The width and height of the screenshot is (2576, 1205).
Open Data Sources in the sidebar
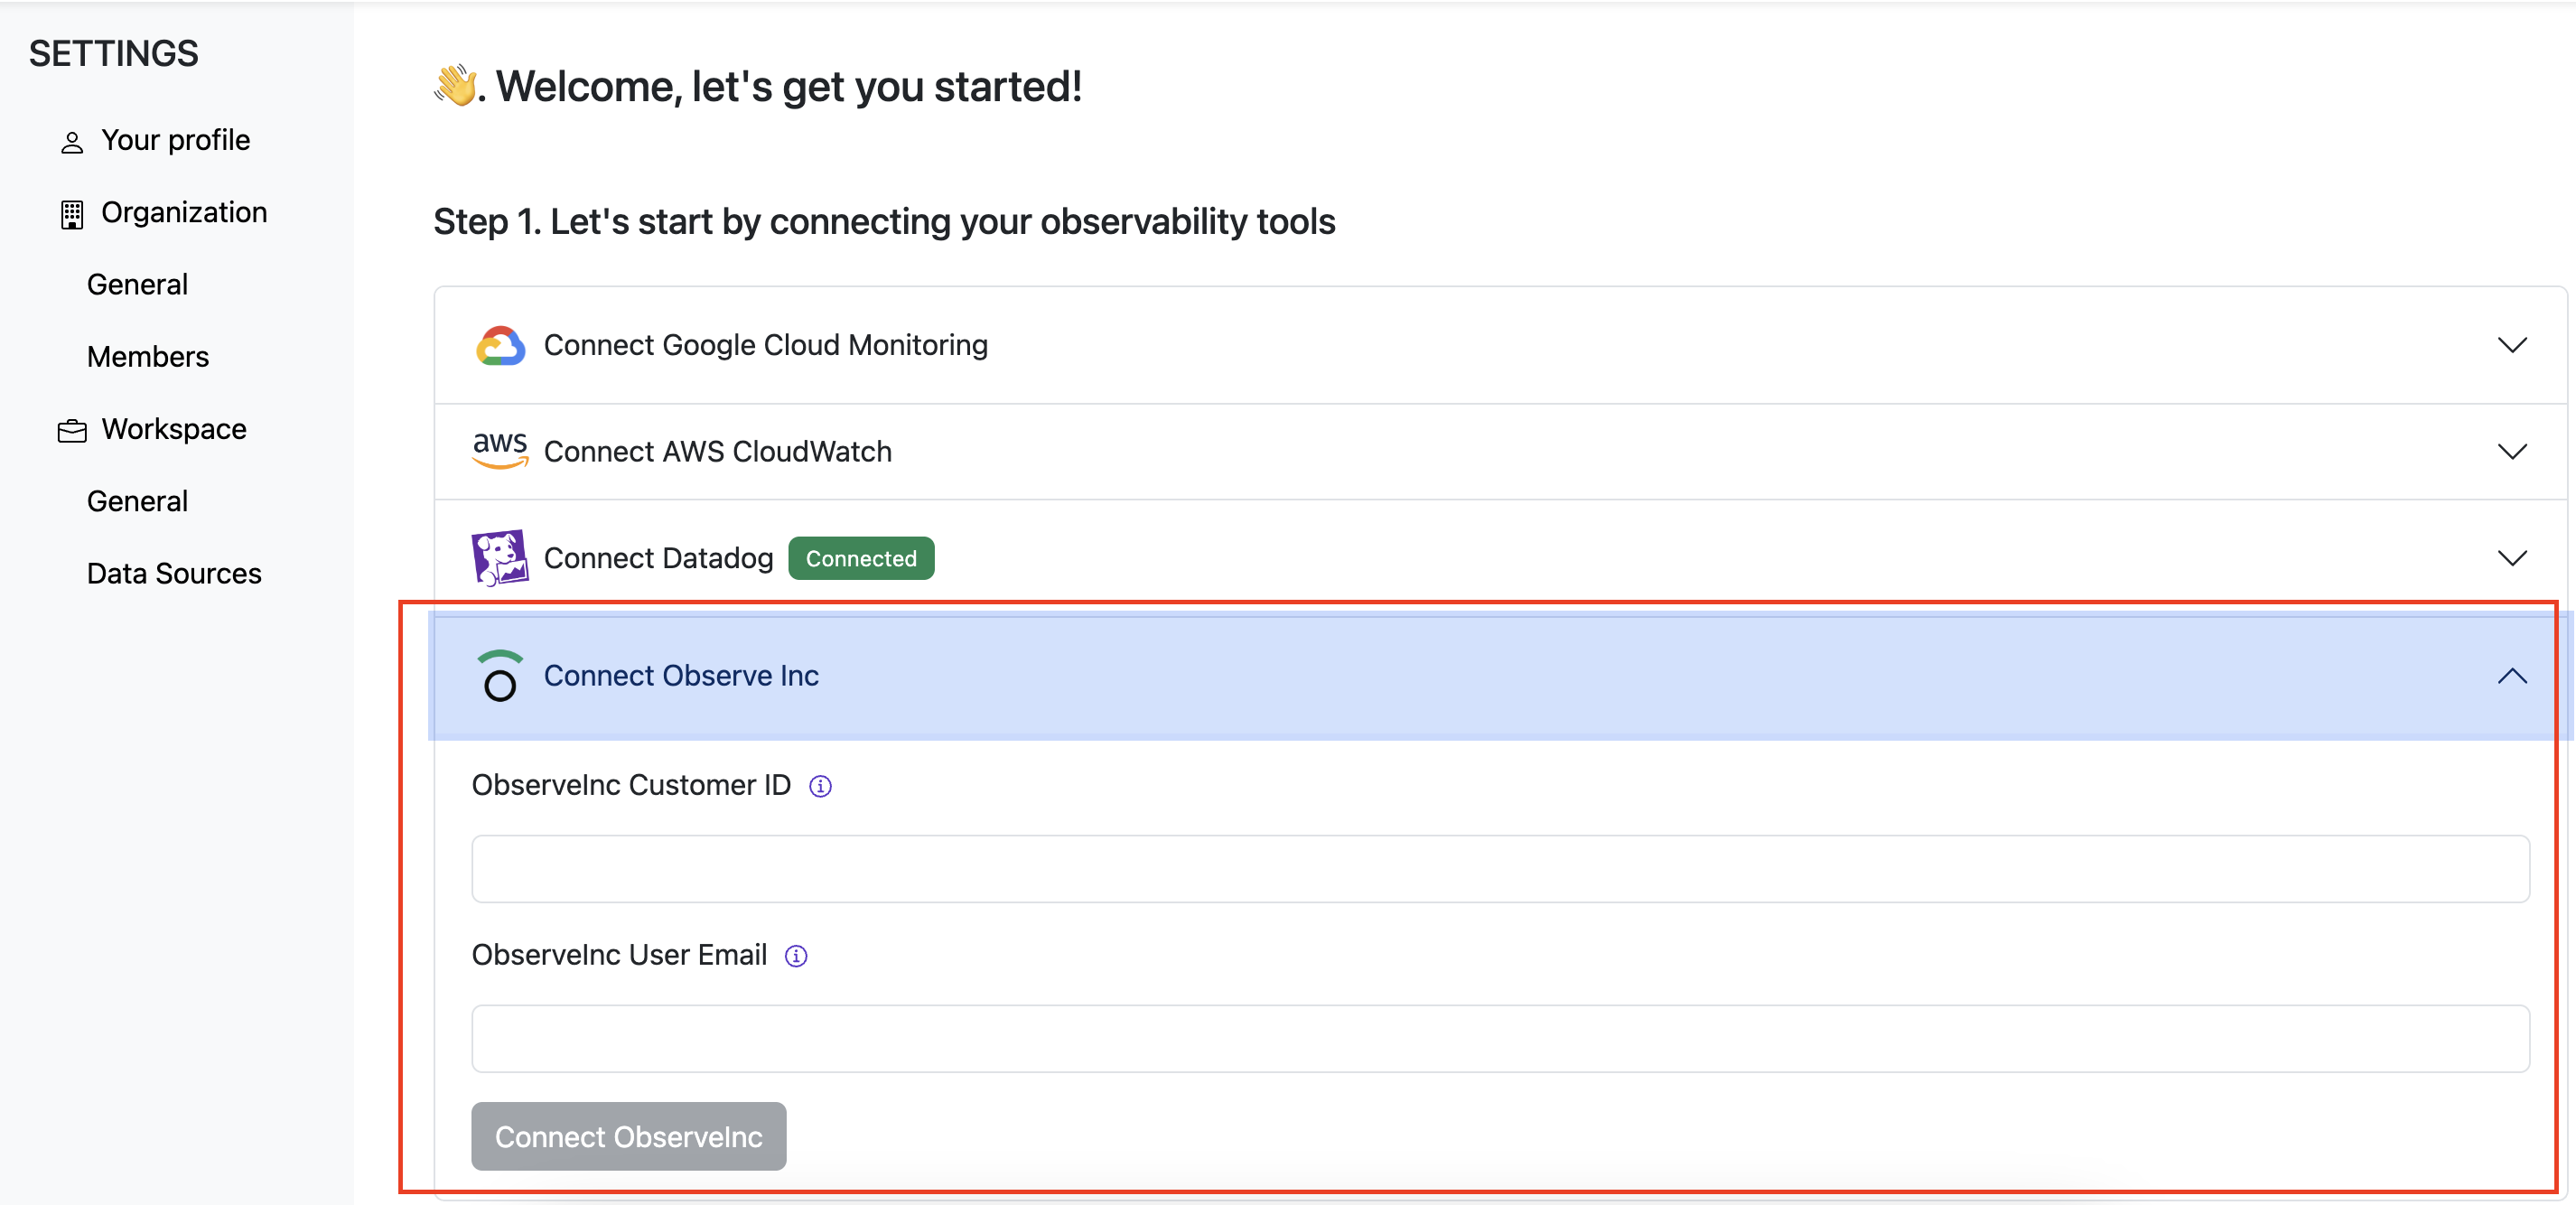pos(174,573)
